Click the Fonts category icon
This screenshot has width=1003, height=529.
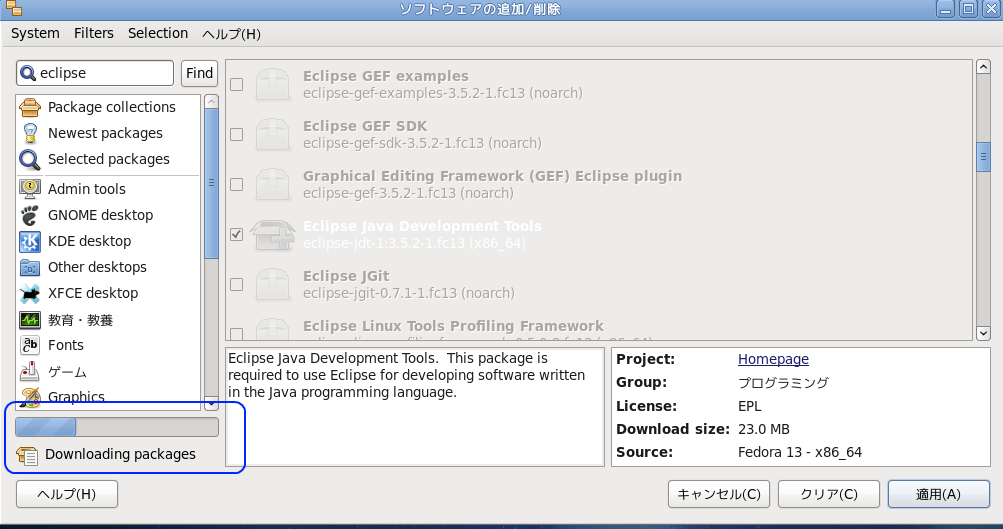point(29,345)
